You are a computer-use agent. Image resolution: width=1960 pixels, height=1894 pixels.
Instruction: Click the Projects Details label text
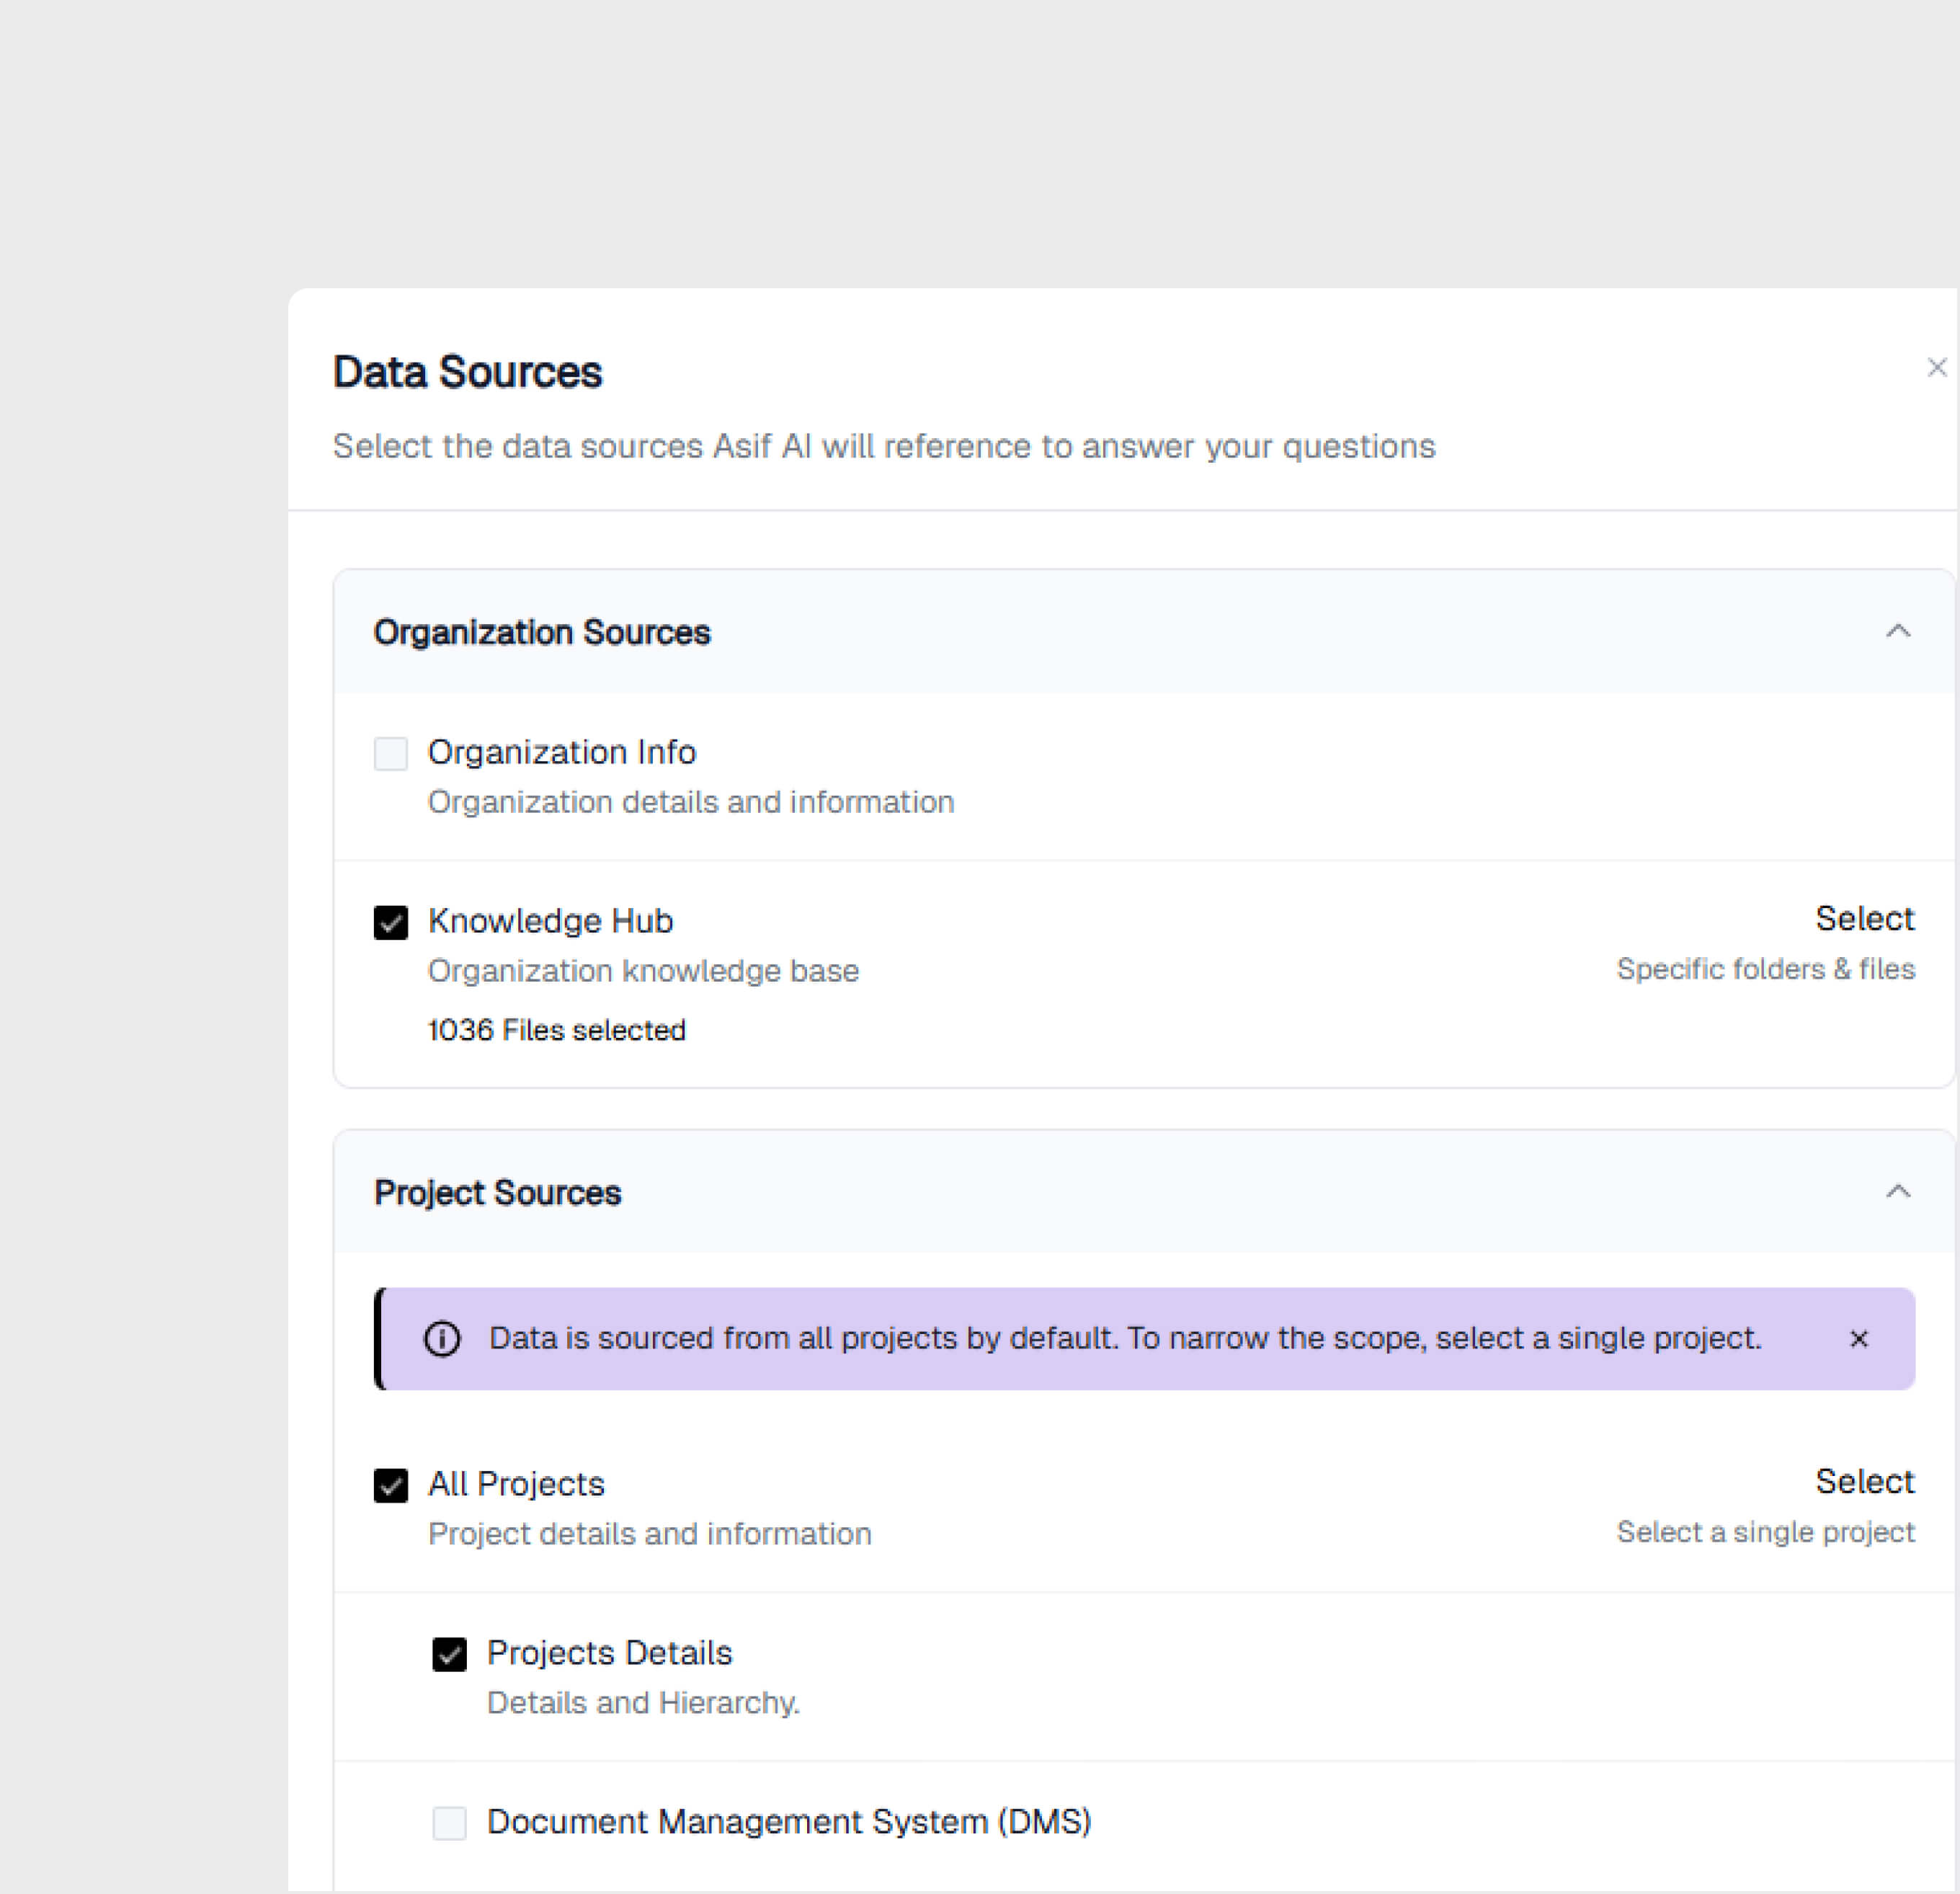pos(610,1653)
